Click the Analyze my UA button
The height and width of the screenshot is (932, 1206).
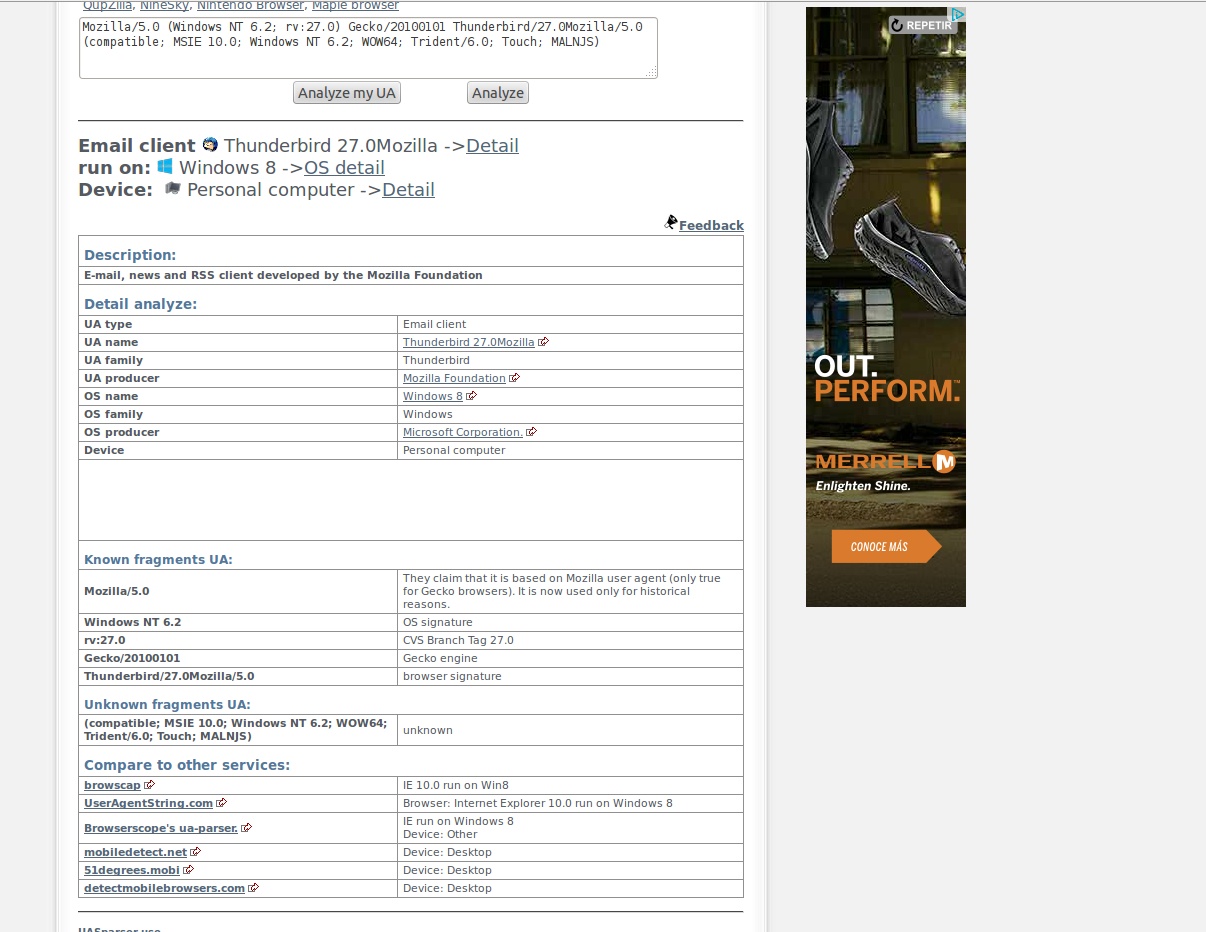pyautogui.click(x=347, y=93)
